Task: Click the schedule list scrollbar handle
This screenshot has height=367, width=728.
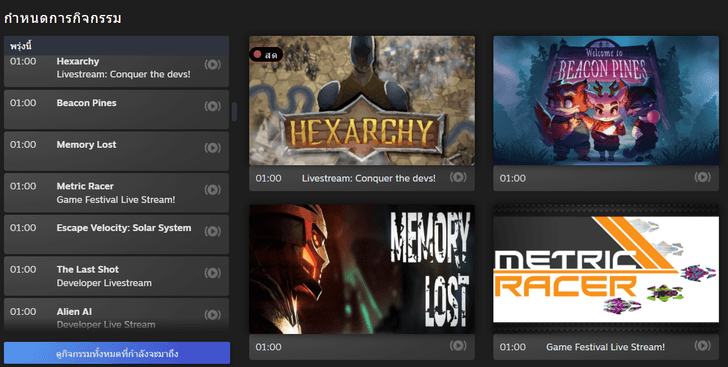Action: [x=234, y=112]
